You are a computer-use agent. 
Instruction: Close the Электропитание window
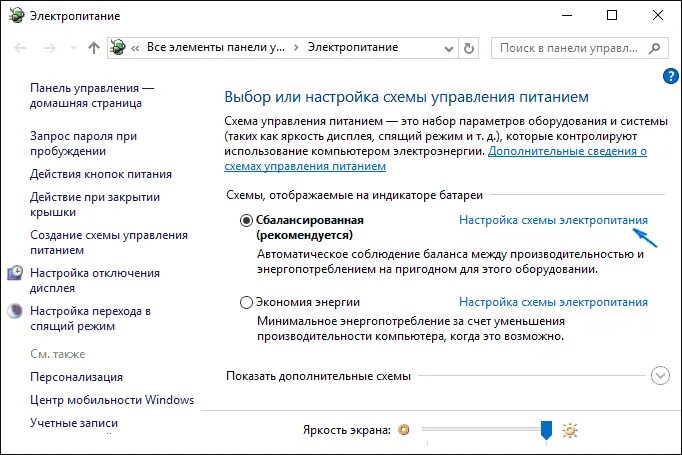(x=658, y=15)
